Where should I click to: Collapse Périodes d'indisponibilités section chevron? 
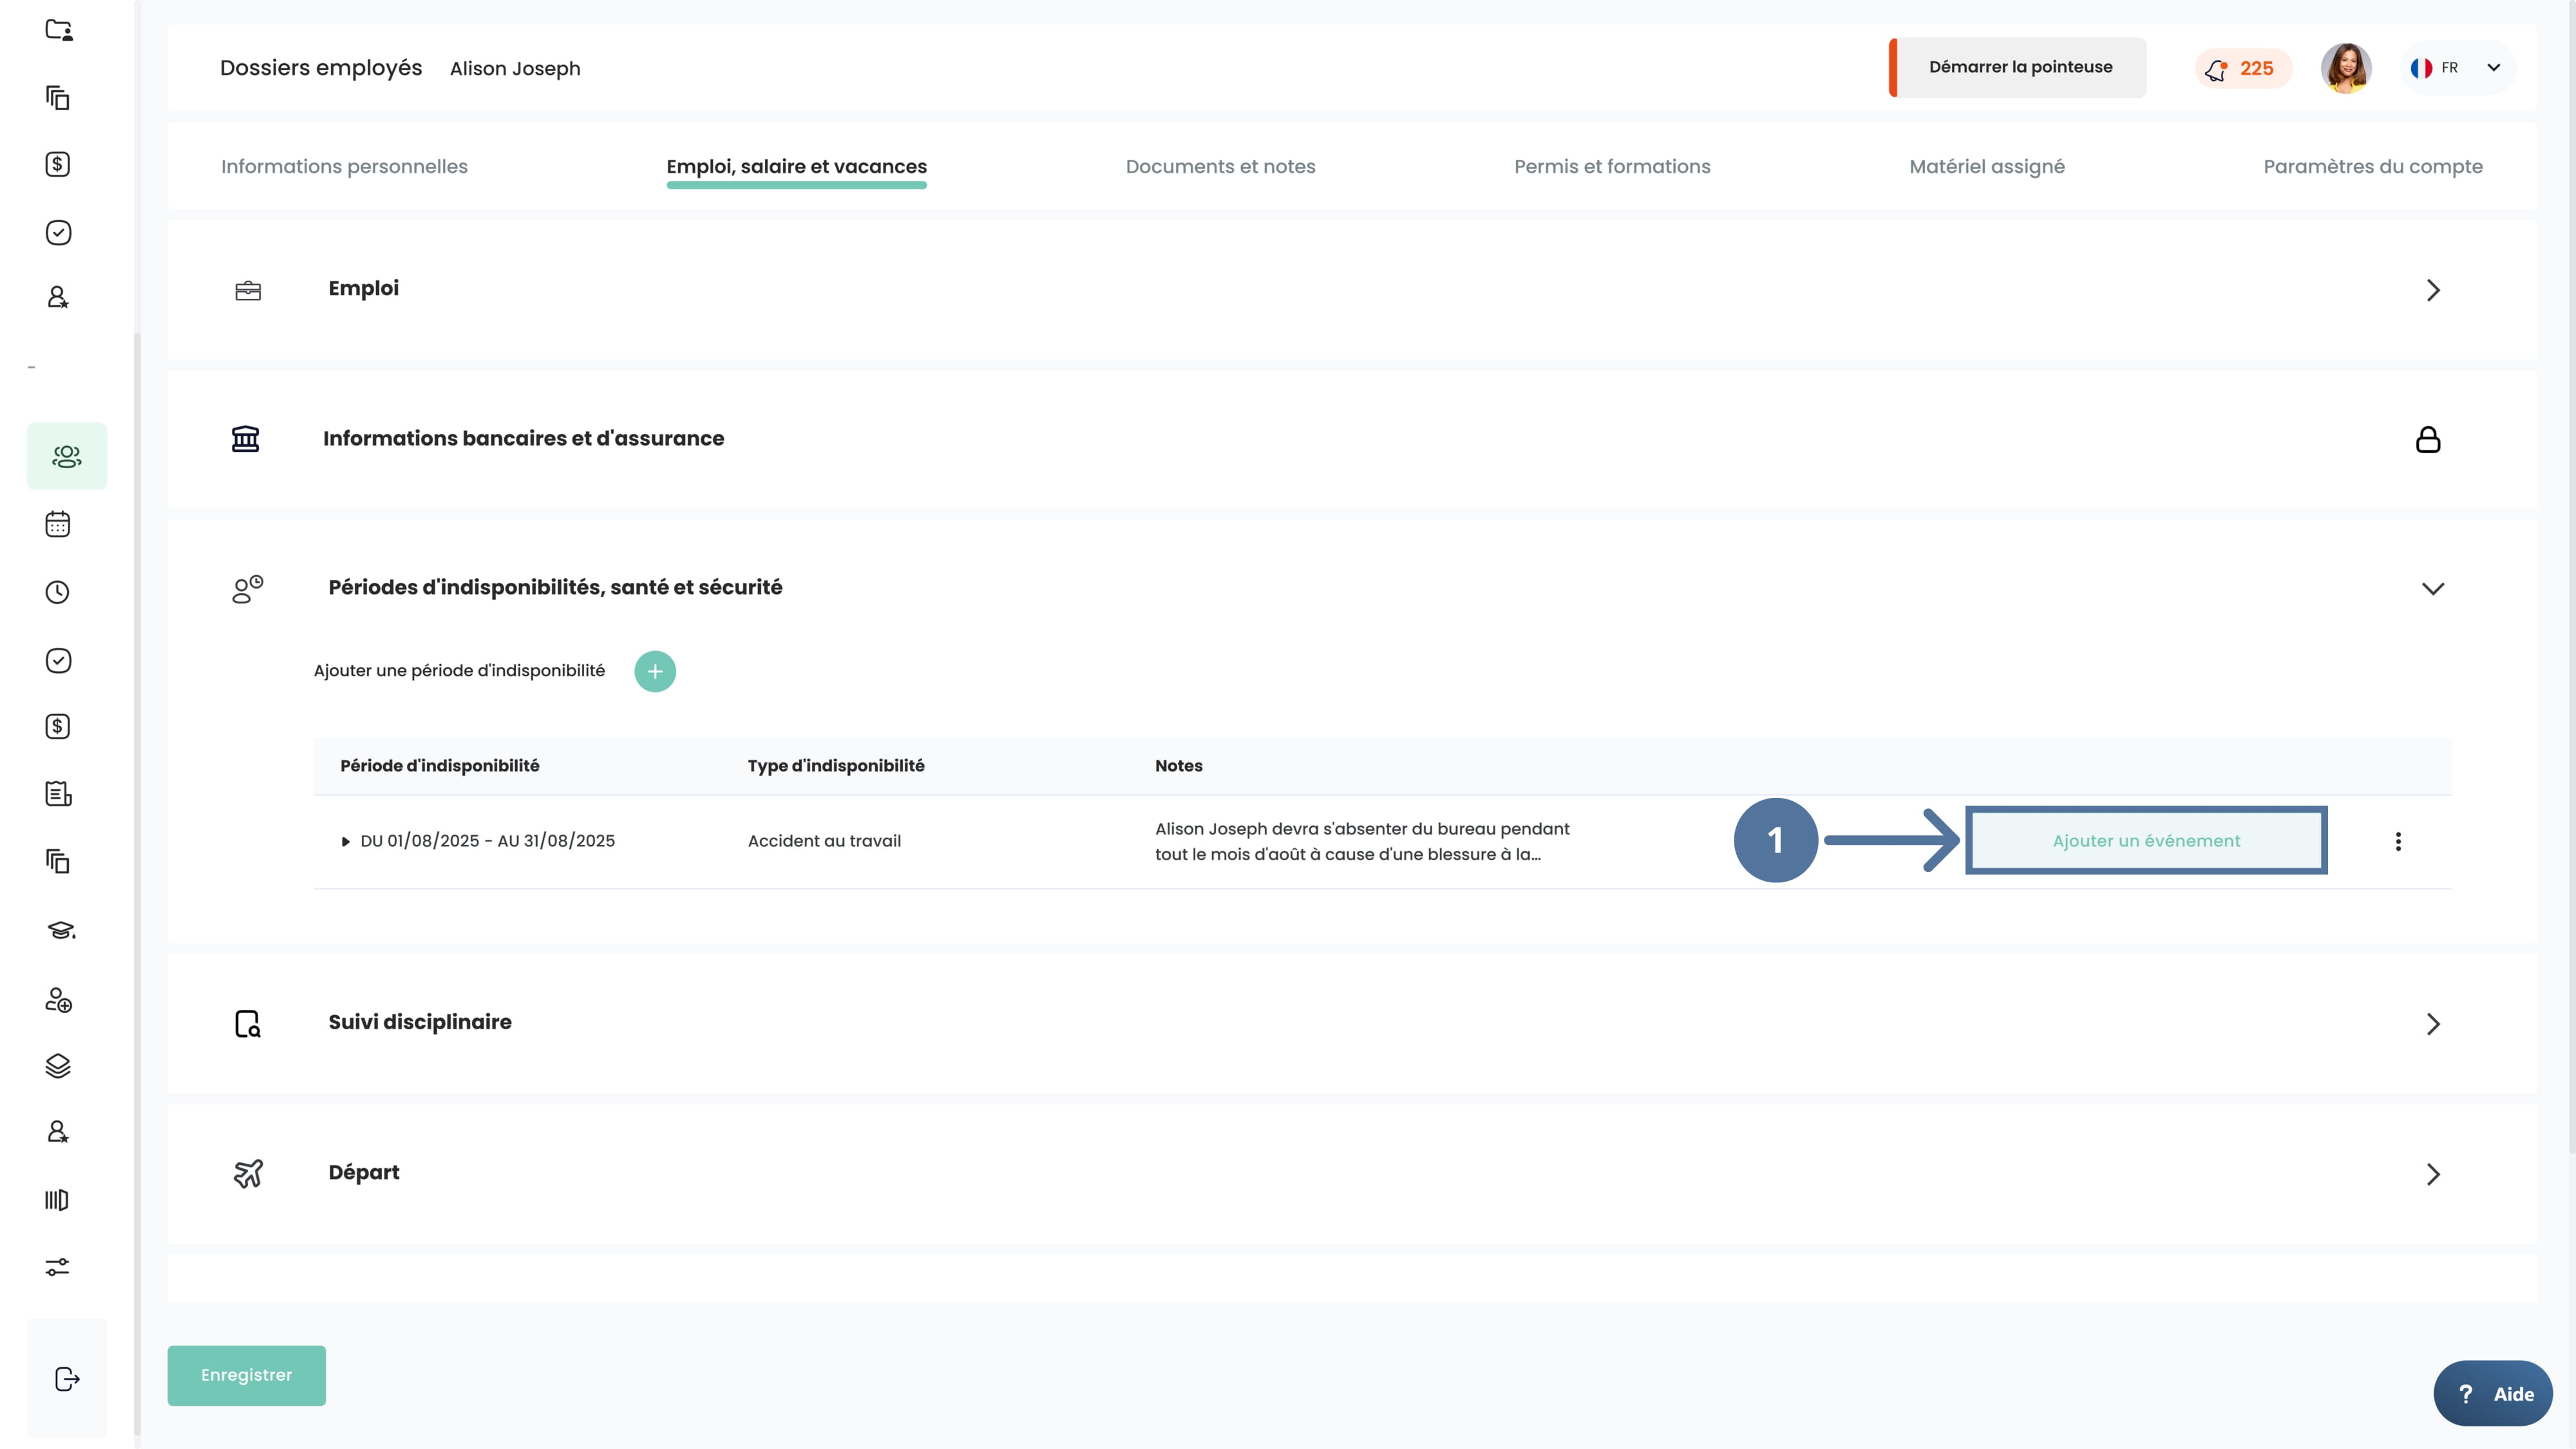[2432, 588]
